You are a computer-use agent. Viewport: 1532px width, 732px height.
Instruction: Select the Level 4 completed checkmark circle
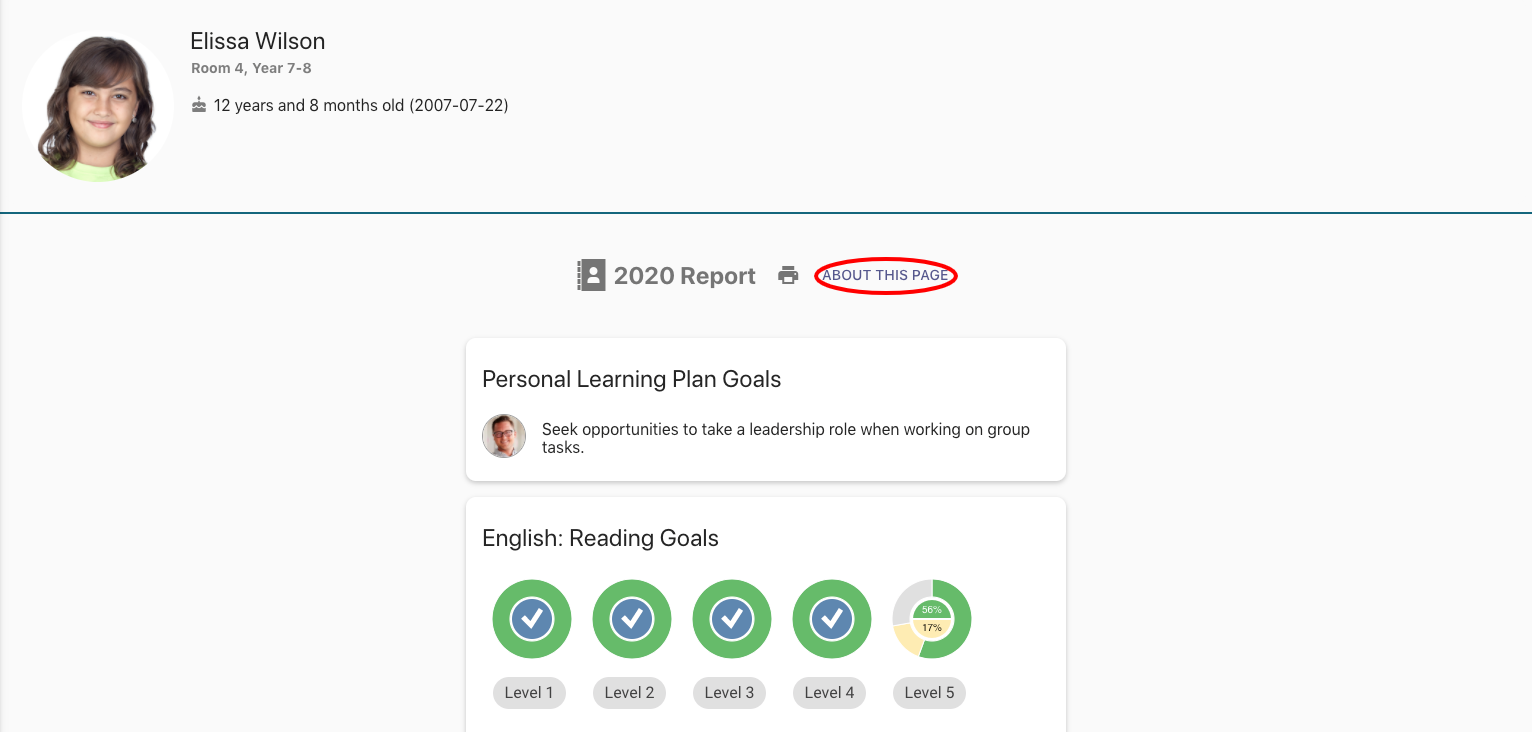click(x=832, y=619)
